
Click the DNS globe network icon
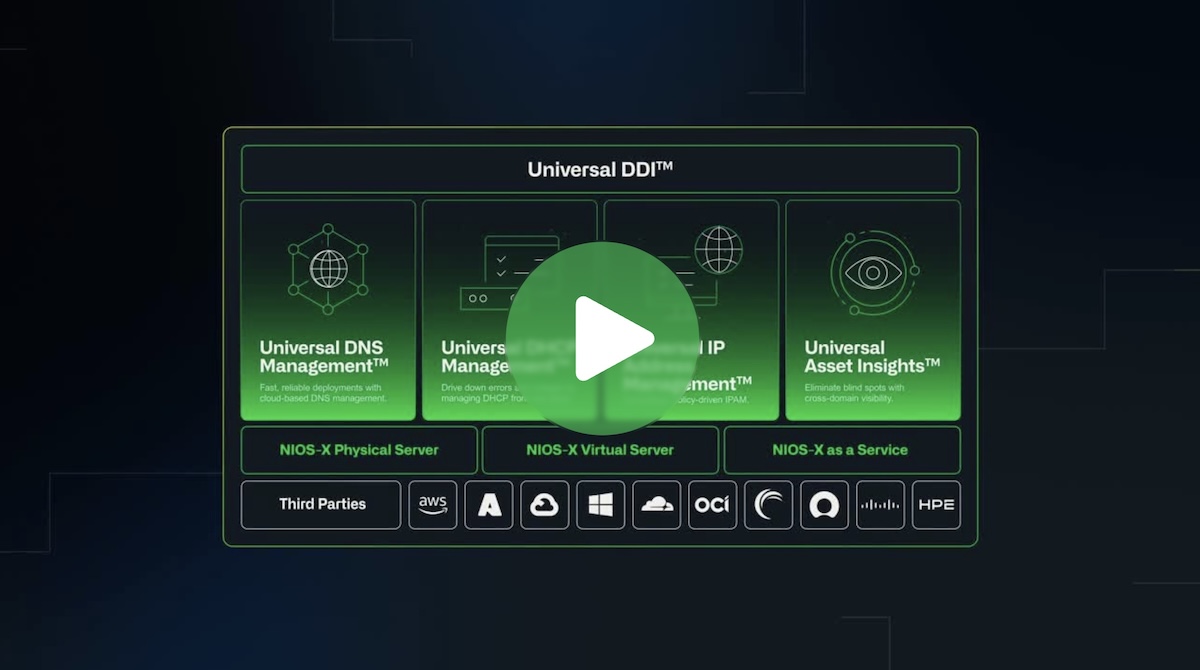click(328, 269)
